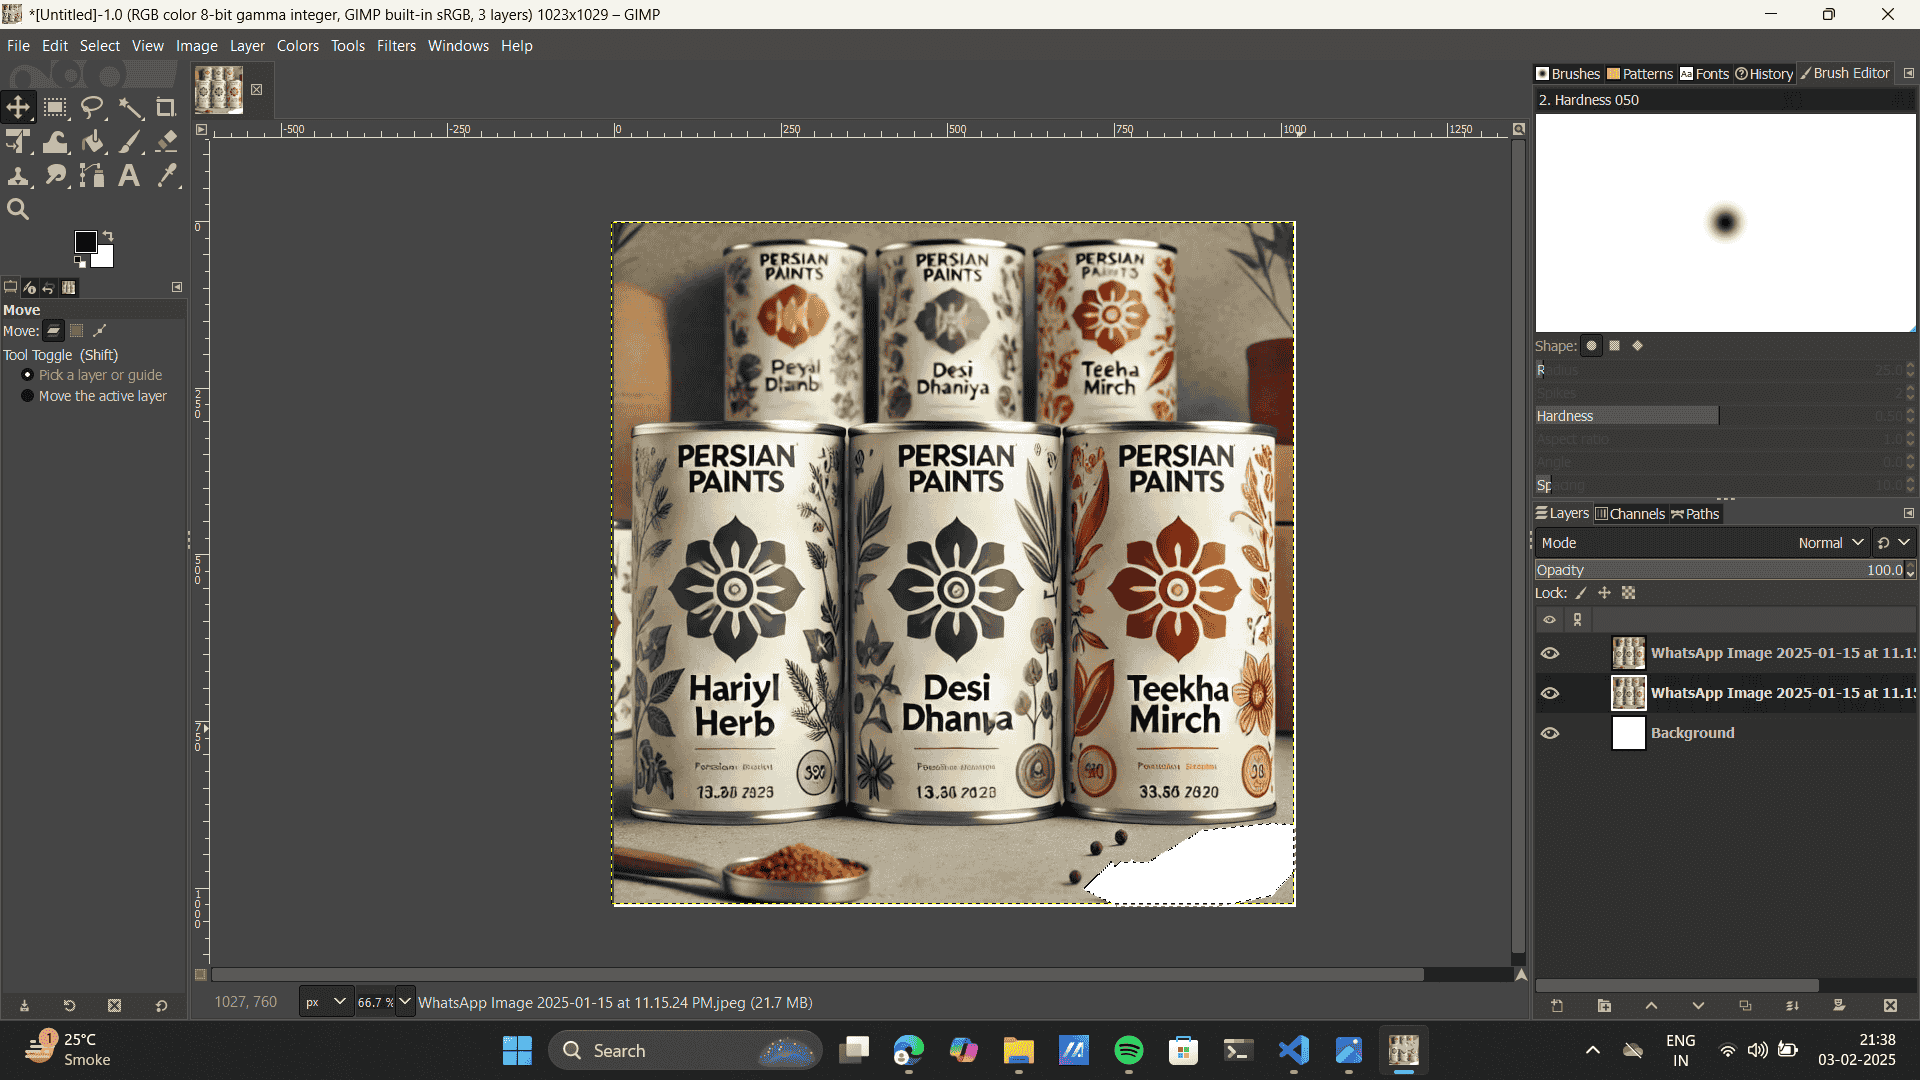Select the Bucket Fill tool
The image size is (1920, 1080).
[92, 142]
